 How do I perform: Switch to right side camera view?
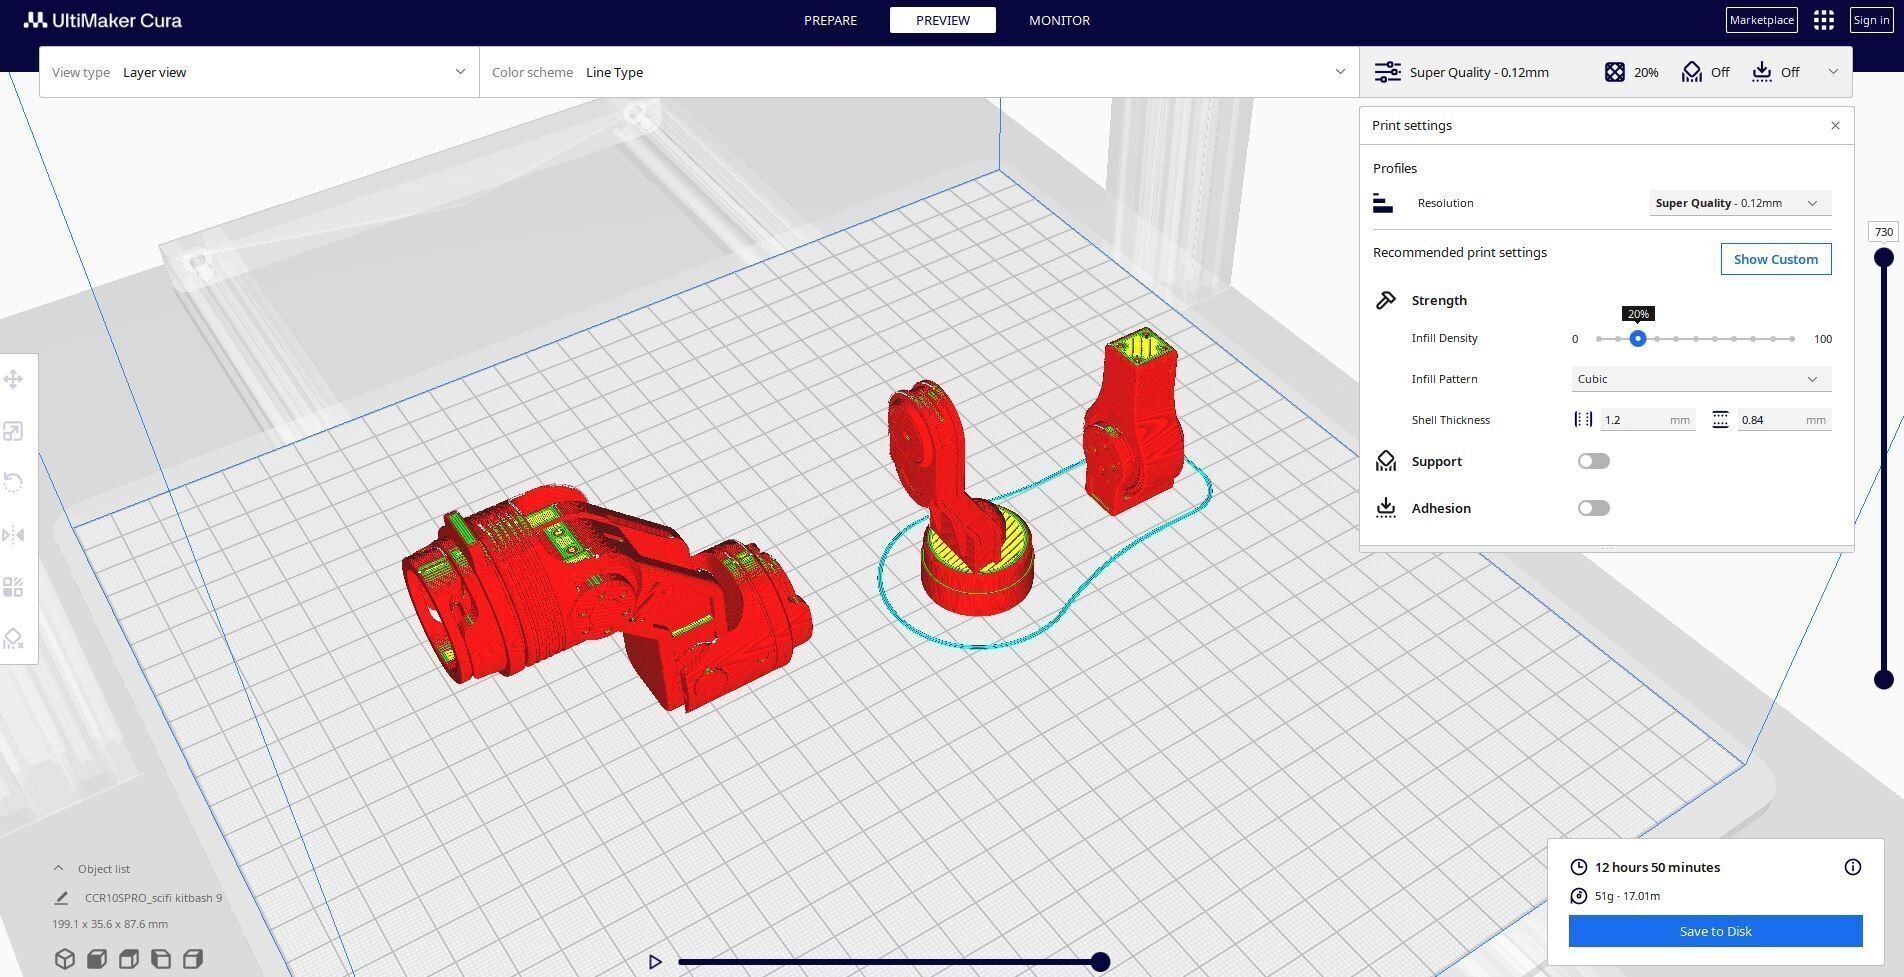click(x=193, y=959)
